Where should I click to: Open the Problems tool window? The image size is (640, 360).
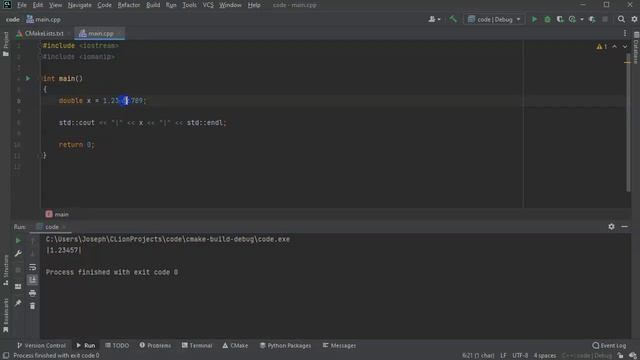[x=155, y=346]
